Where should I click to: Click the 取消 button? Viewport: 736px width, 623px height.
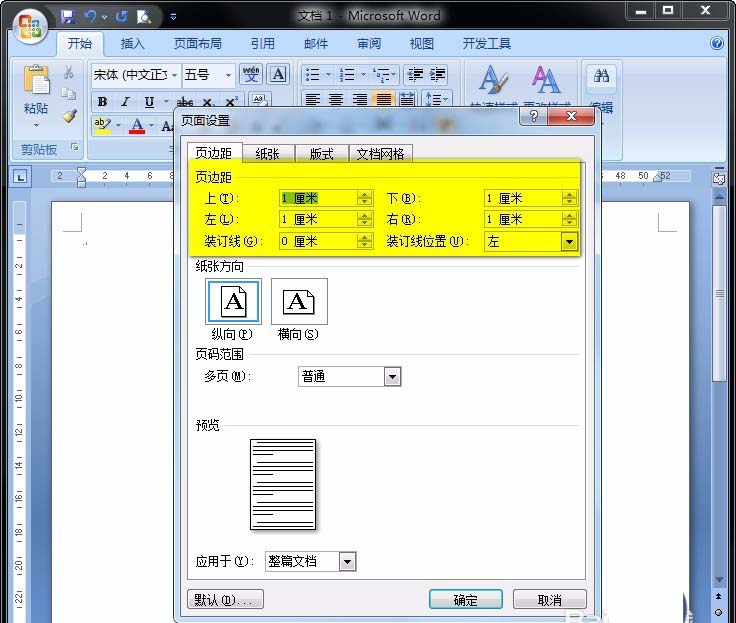[x=549, y=600]
